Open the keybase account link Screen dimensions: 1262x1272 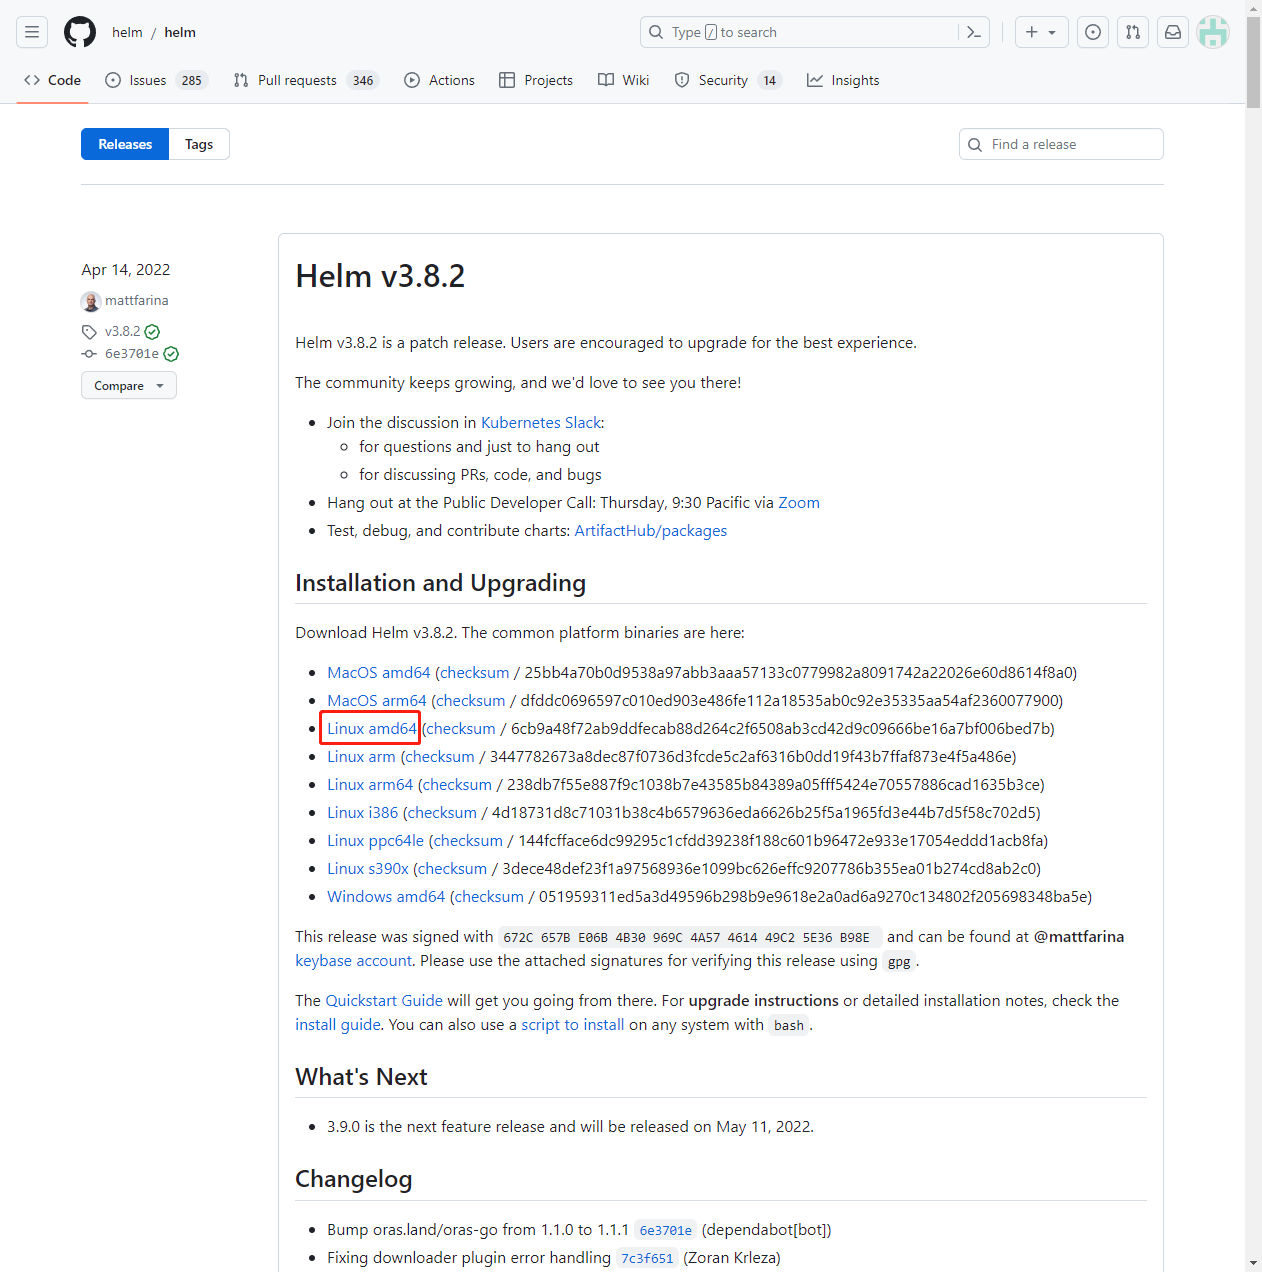tap(353, 961)
